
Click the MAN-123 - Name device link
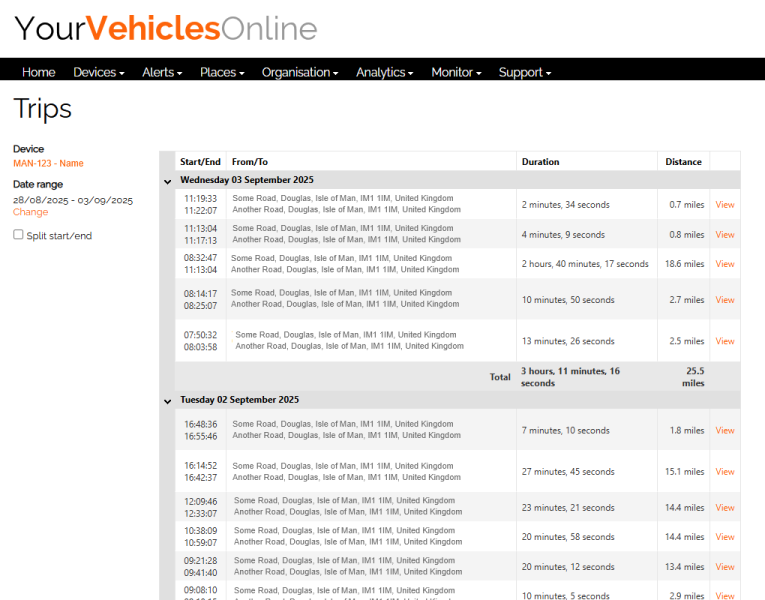click(48, 163)
